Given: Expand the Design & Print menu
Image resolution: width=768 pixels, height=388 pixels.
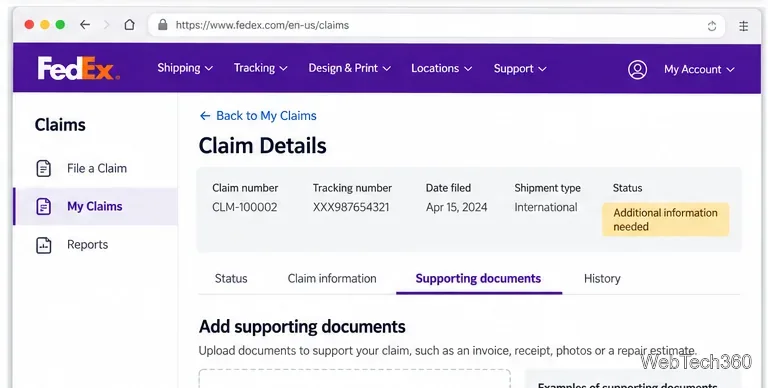Looking at the screenshot, I should (349, 68).
